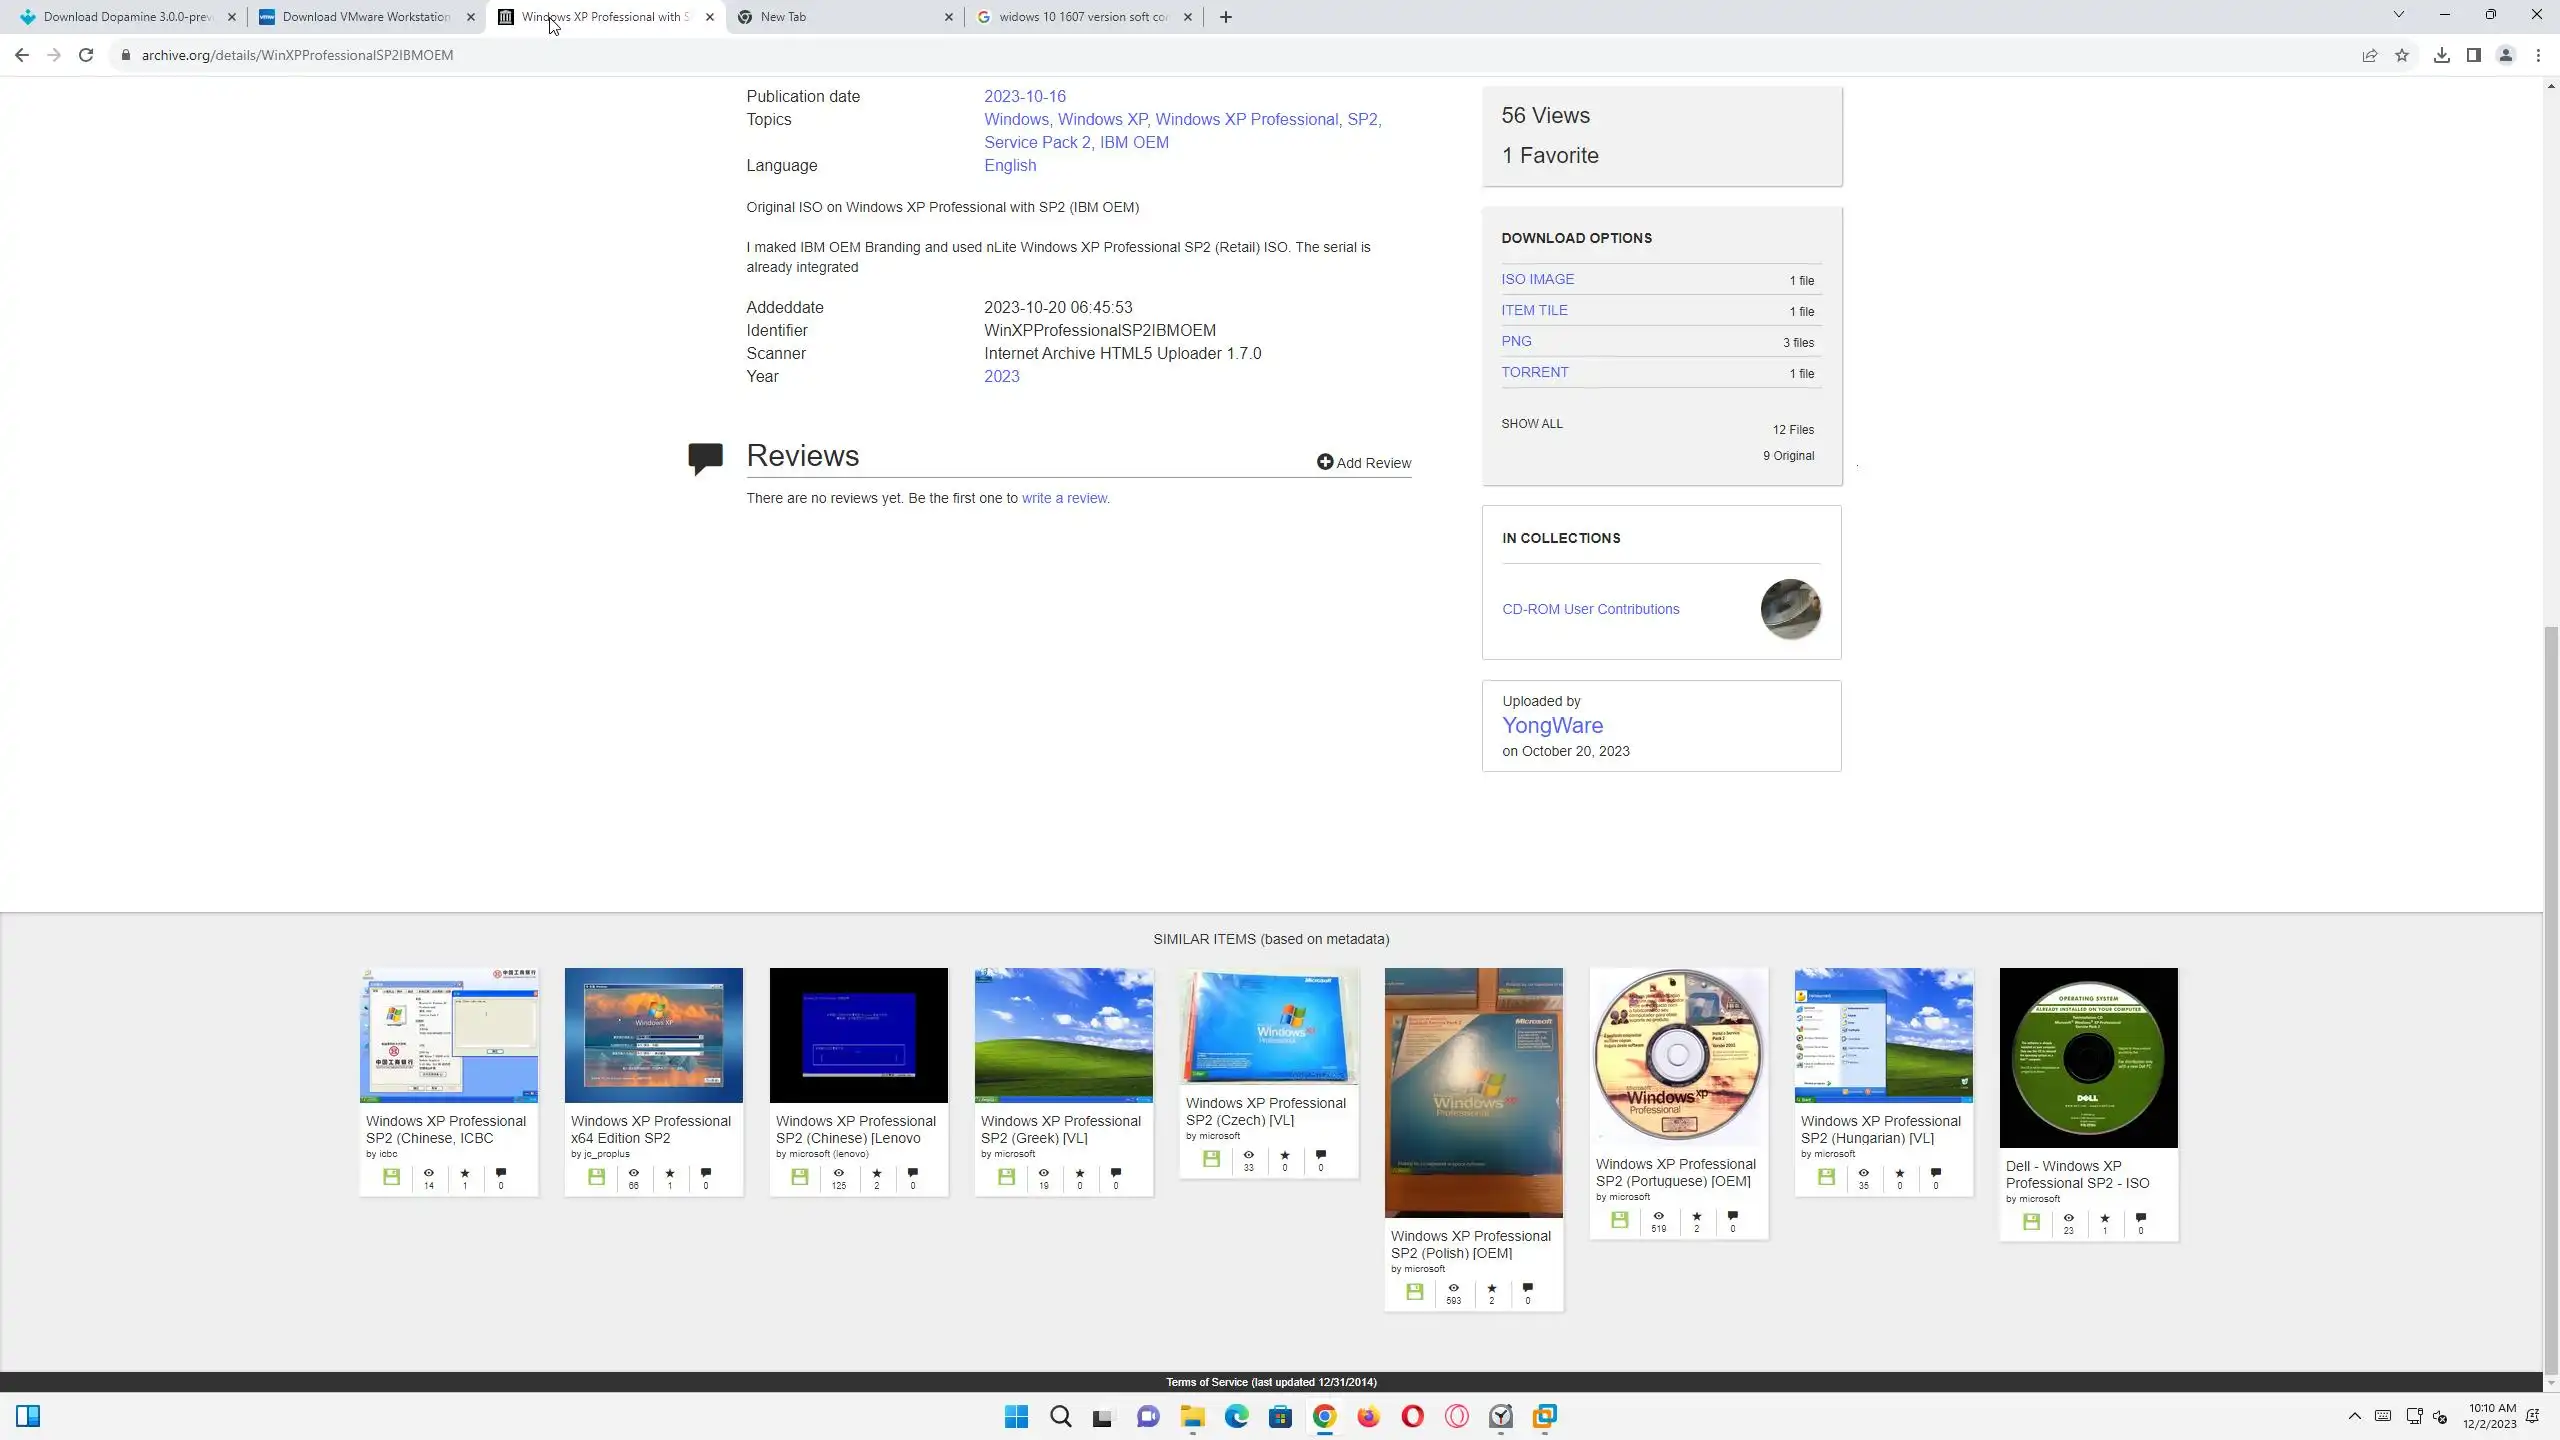Expand the tab search dropdown chevron
Viewport: 2560px width, 1440px height.
point(2398,15)
